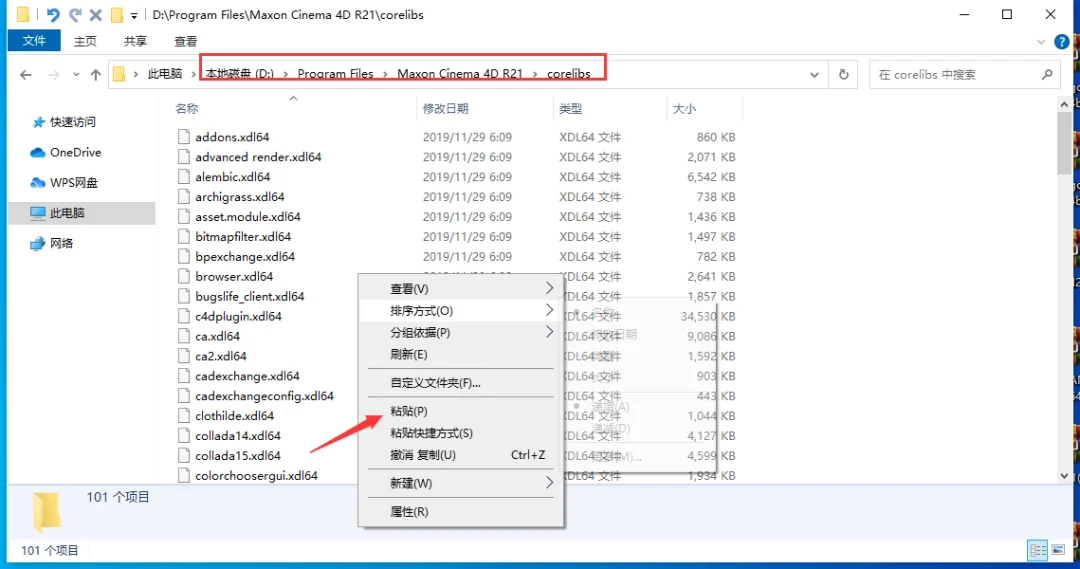Click the undo icon in title bar

(x=53, y=14)
